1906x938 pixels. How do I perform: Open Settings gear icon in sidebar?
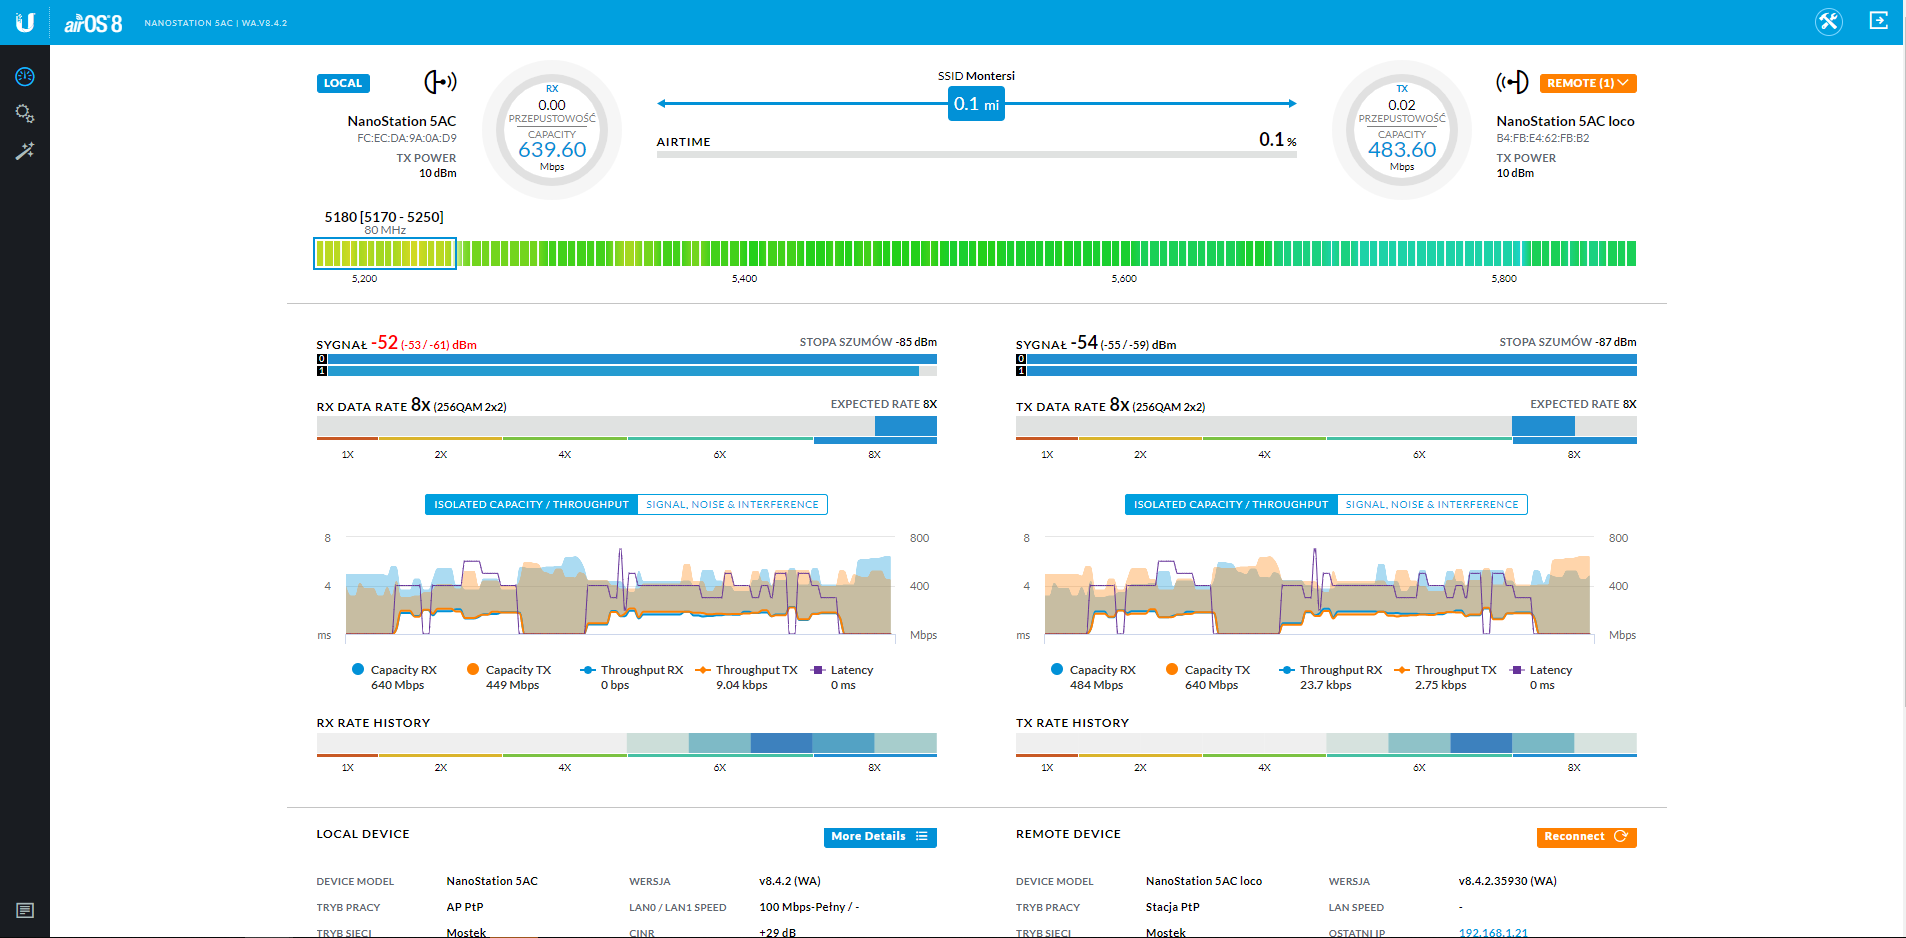coord(25,114)
